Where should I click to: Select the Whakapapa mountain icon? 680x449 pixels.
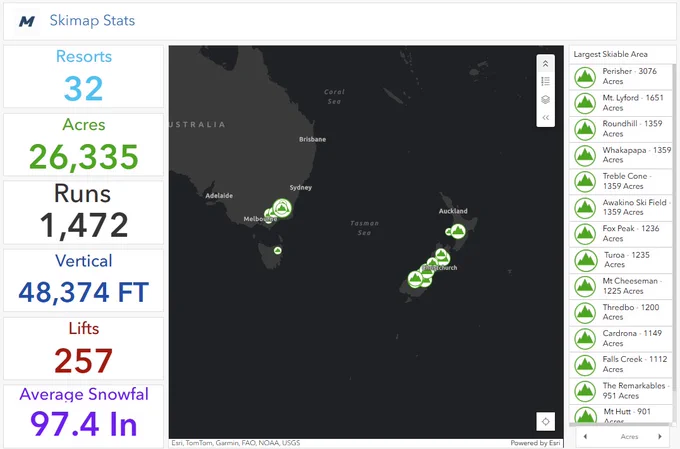(x=585, y=155)
